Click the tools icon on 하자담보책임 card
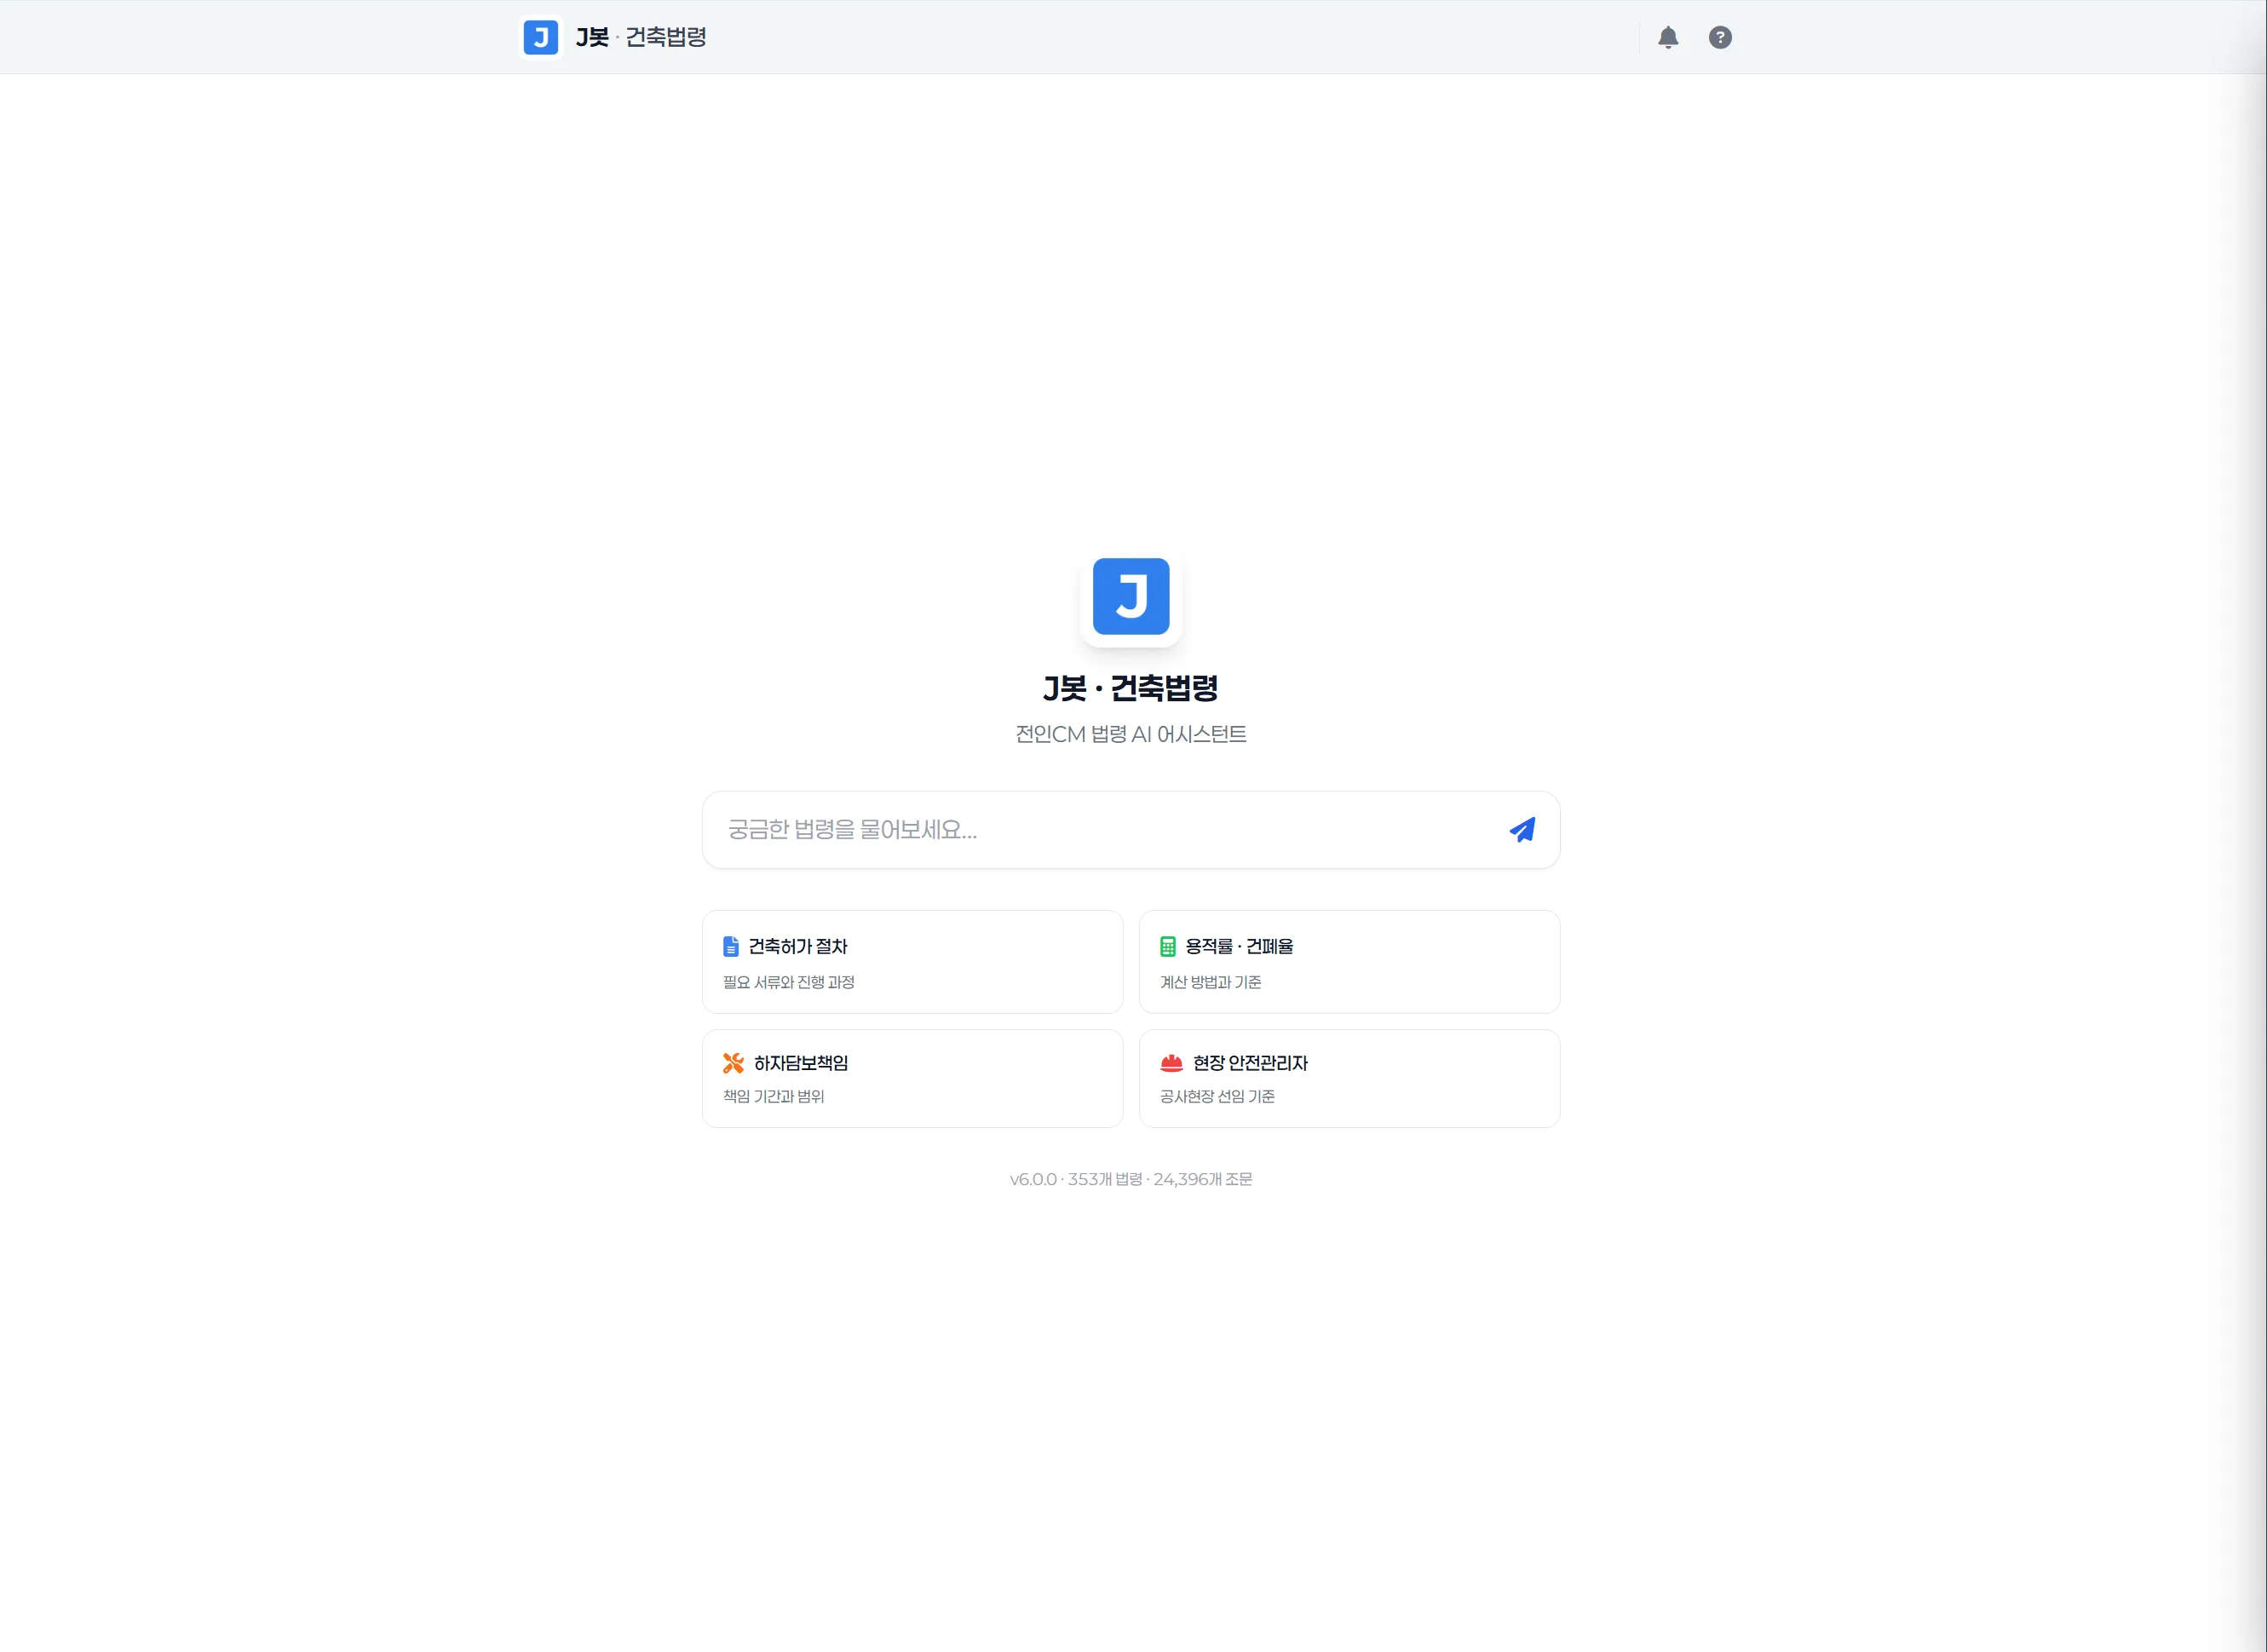Screen dimensions: 2267x1652 point(733,1063)
